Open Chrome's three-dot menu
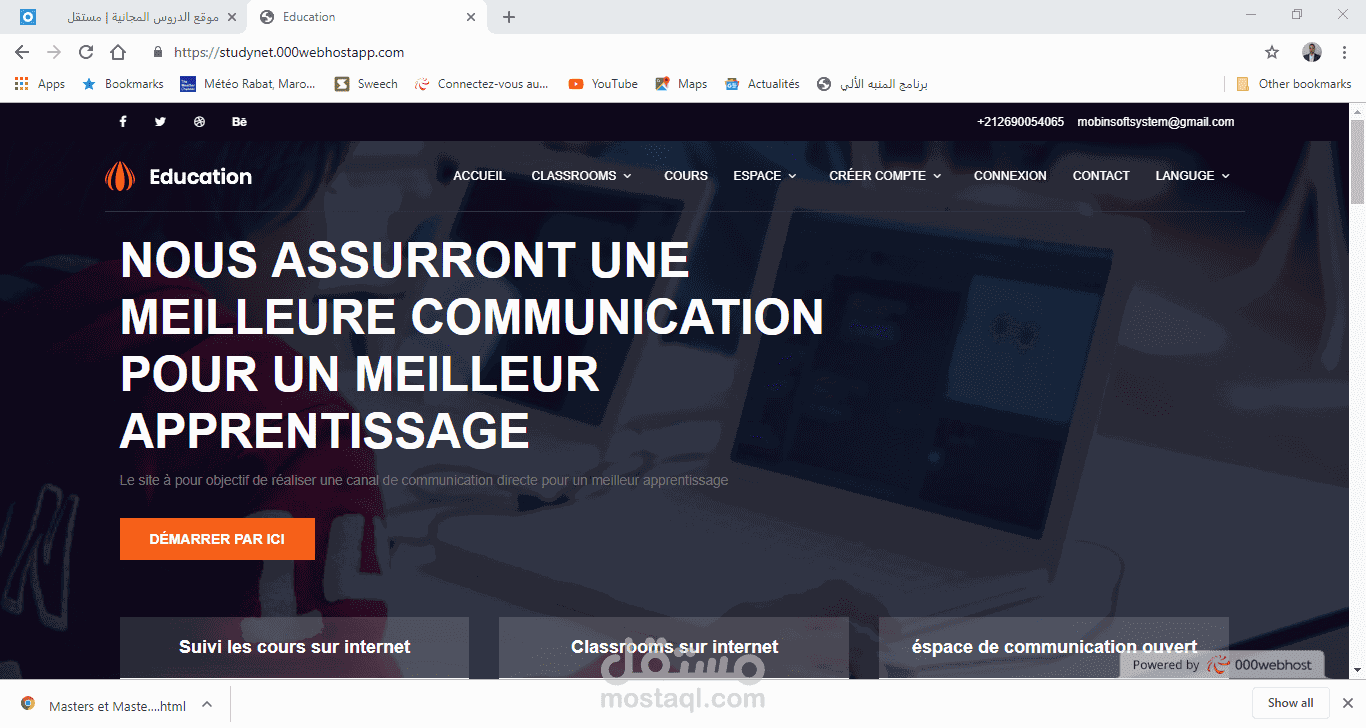This screenshot has height=728, width=1366. click(x=1343, y=52)
